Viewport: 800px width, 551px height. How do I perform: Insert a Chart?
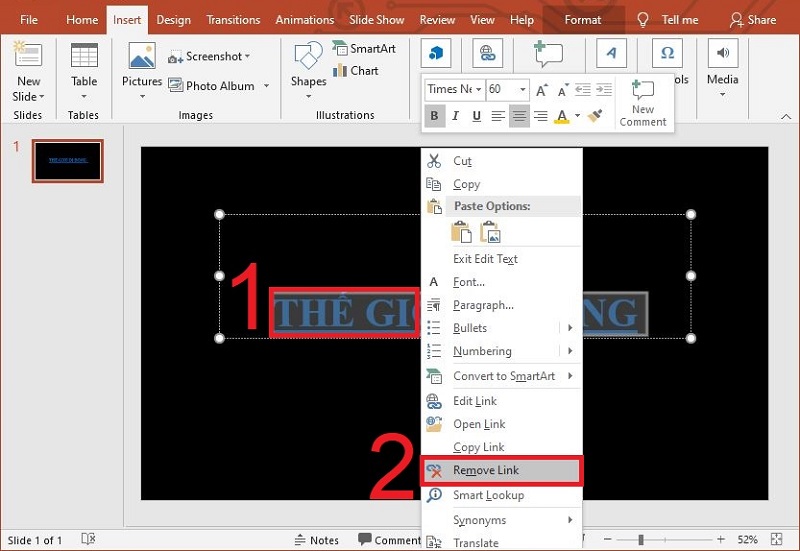coord(356,70)
